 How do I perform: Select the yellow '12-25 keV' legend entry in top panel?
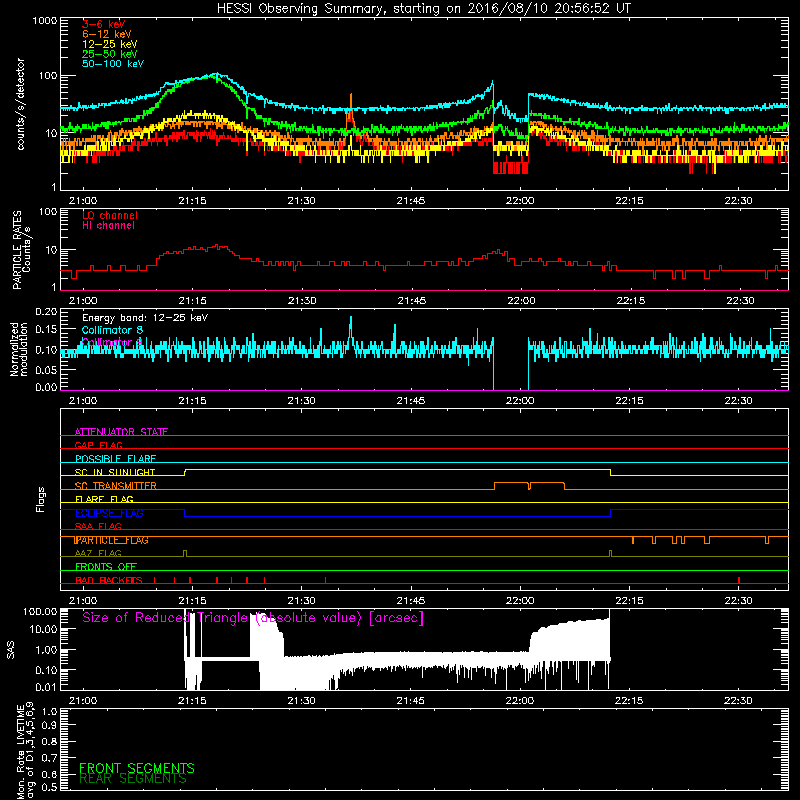pos(109,44)
